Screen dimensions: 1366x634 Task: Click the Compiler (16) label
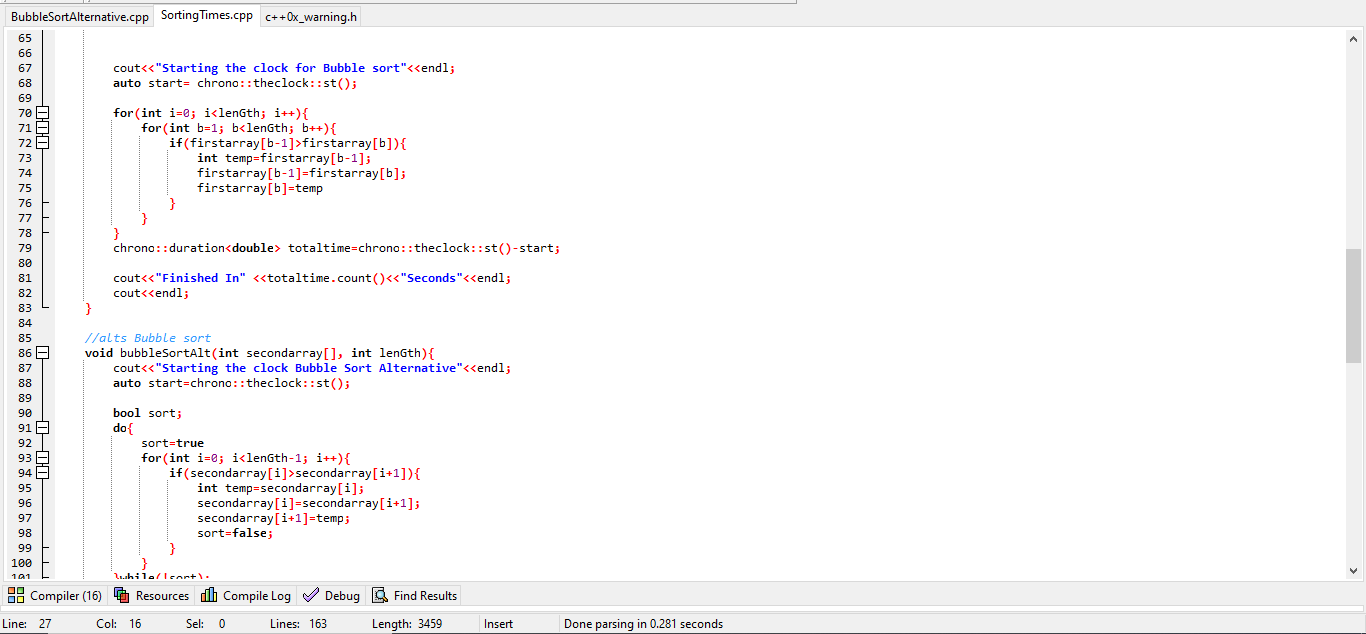coord(65,595)
